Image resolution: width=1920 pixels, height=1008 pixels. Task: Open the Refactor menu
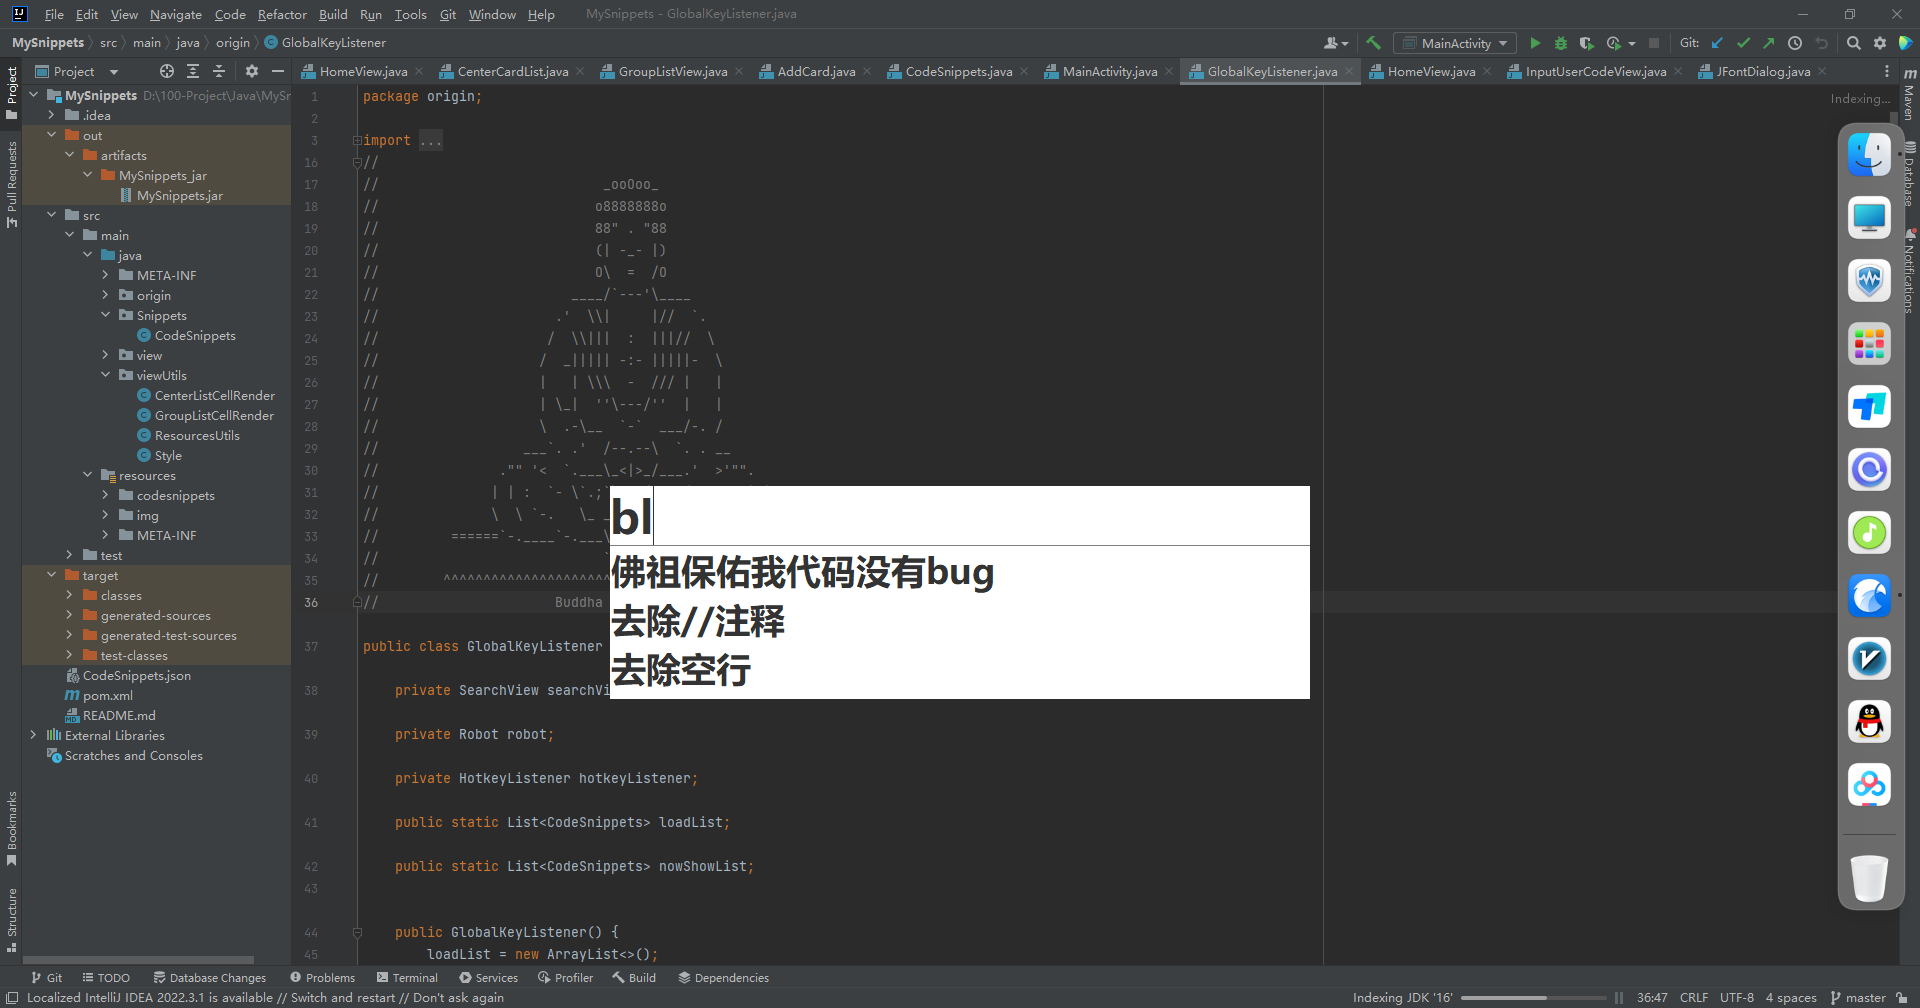click(x=282, y=14)
